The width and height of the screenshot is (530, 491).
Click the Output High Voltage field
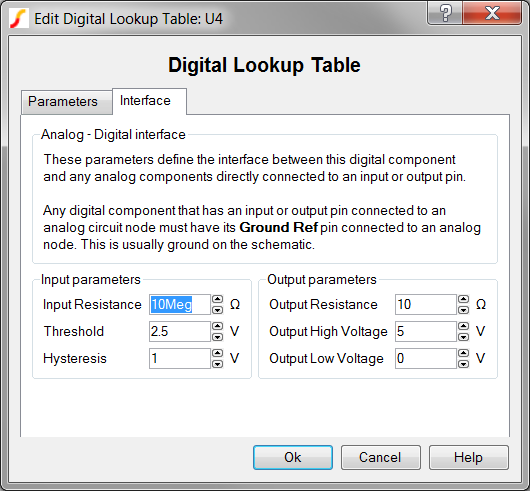[426, 332]
